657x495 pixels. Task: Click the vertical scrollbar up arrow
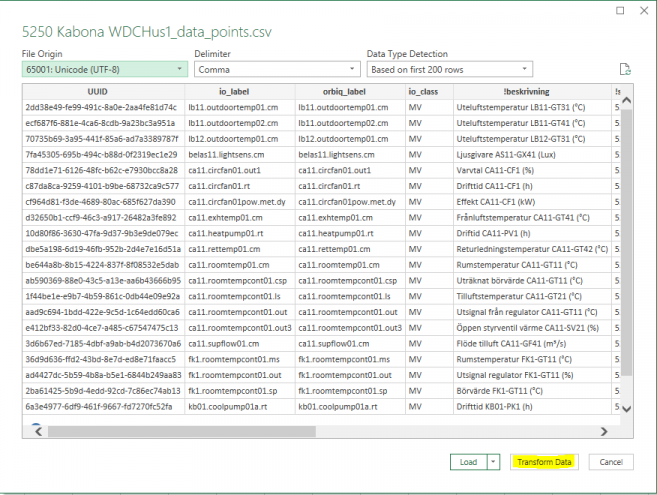coord(626,100)
